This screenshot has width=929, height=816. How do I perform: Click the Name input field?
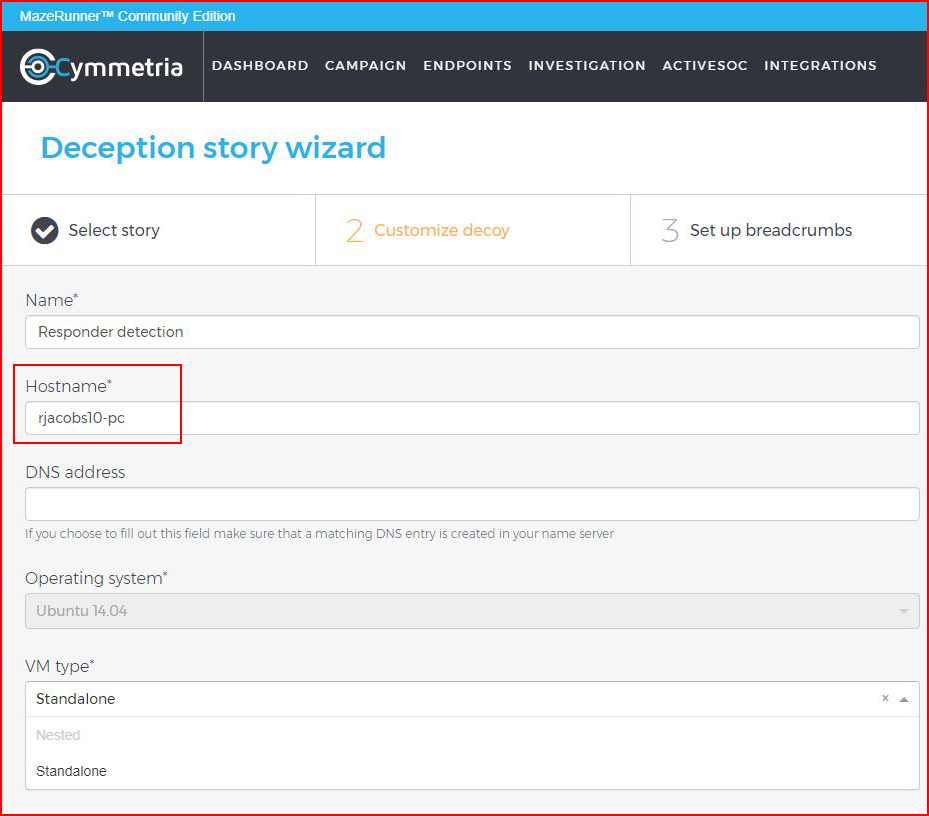tap(472, 332)
